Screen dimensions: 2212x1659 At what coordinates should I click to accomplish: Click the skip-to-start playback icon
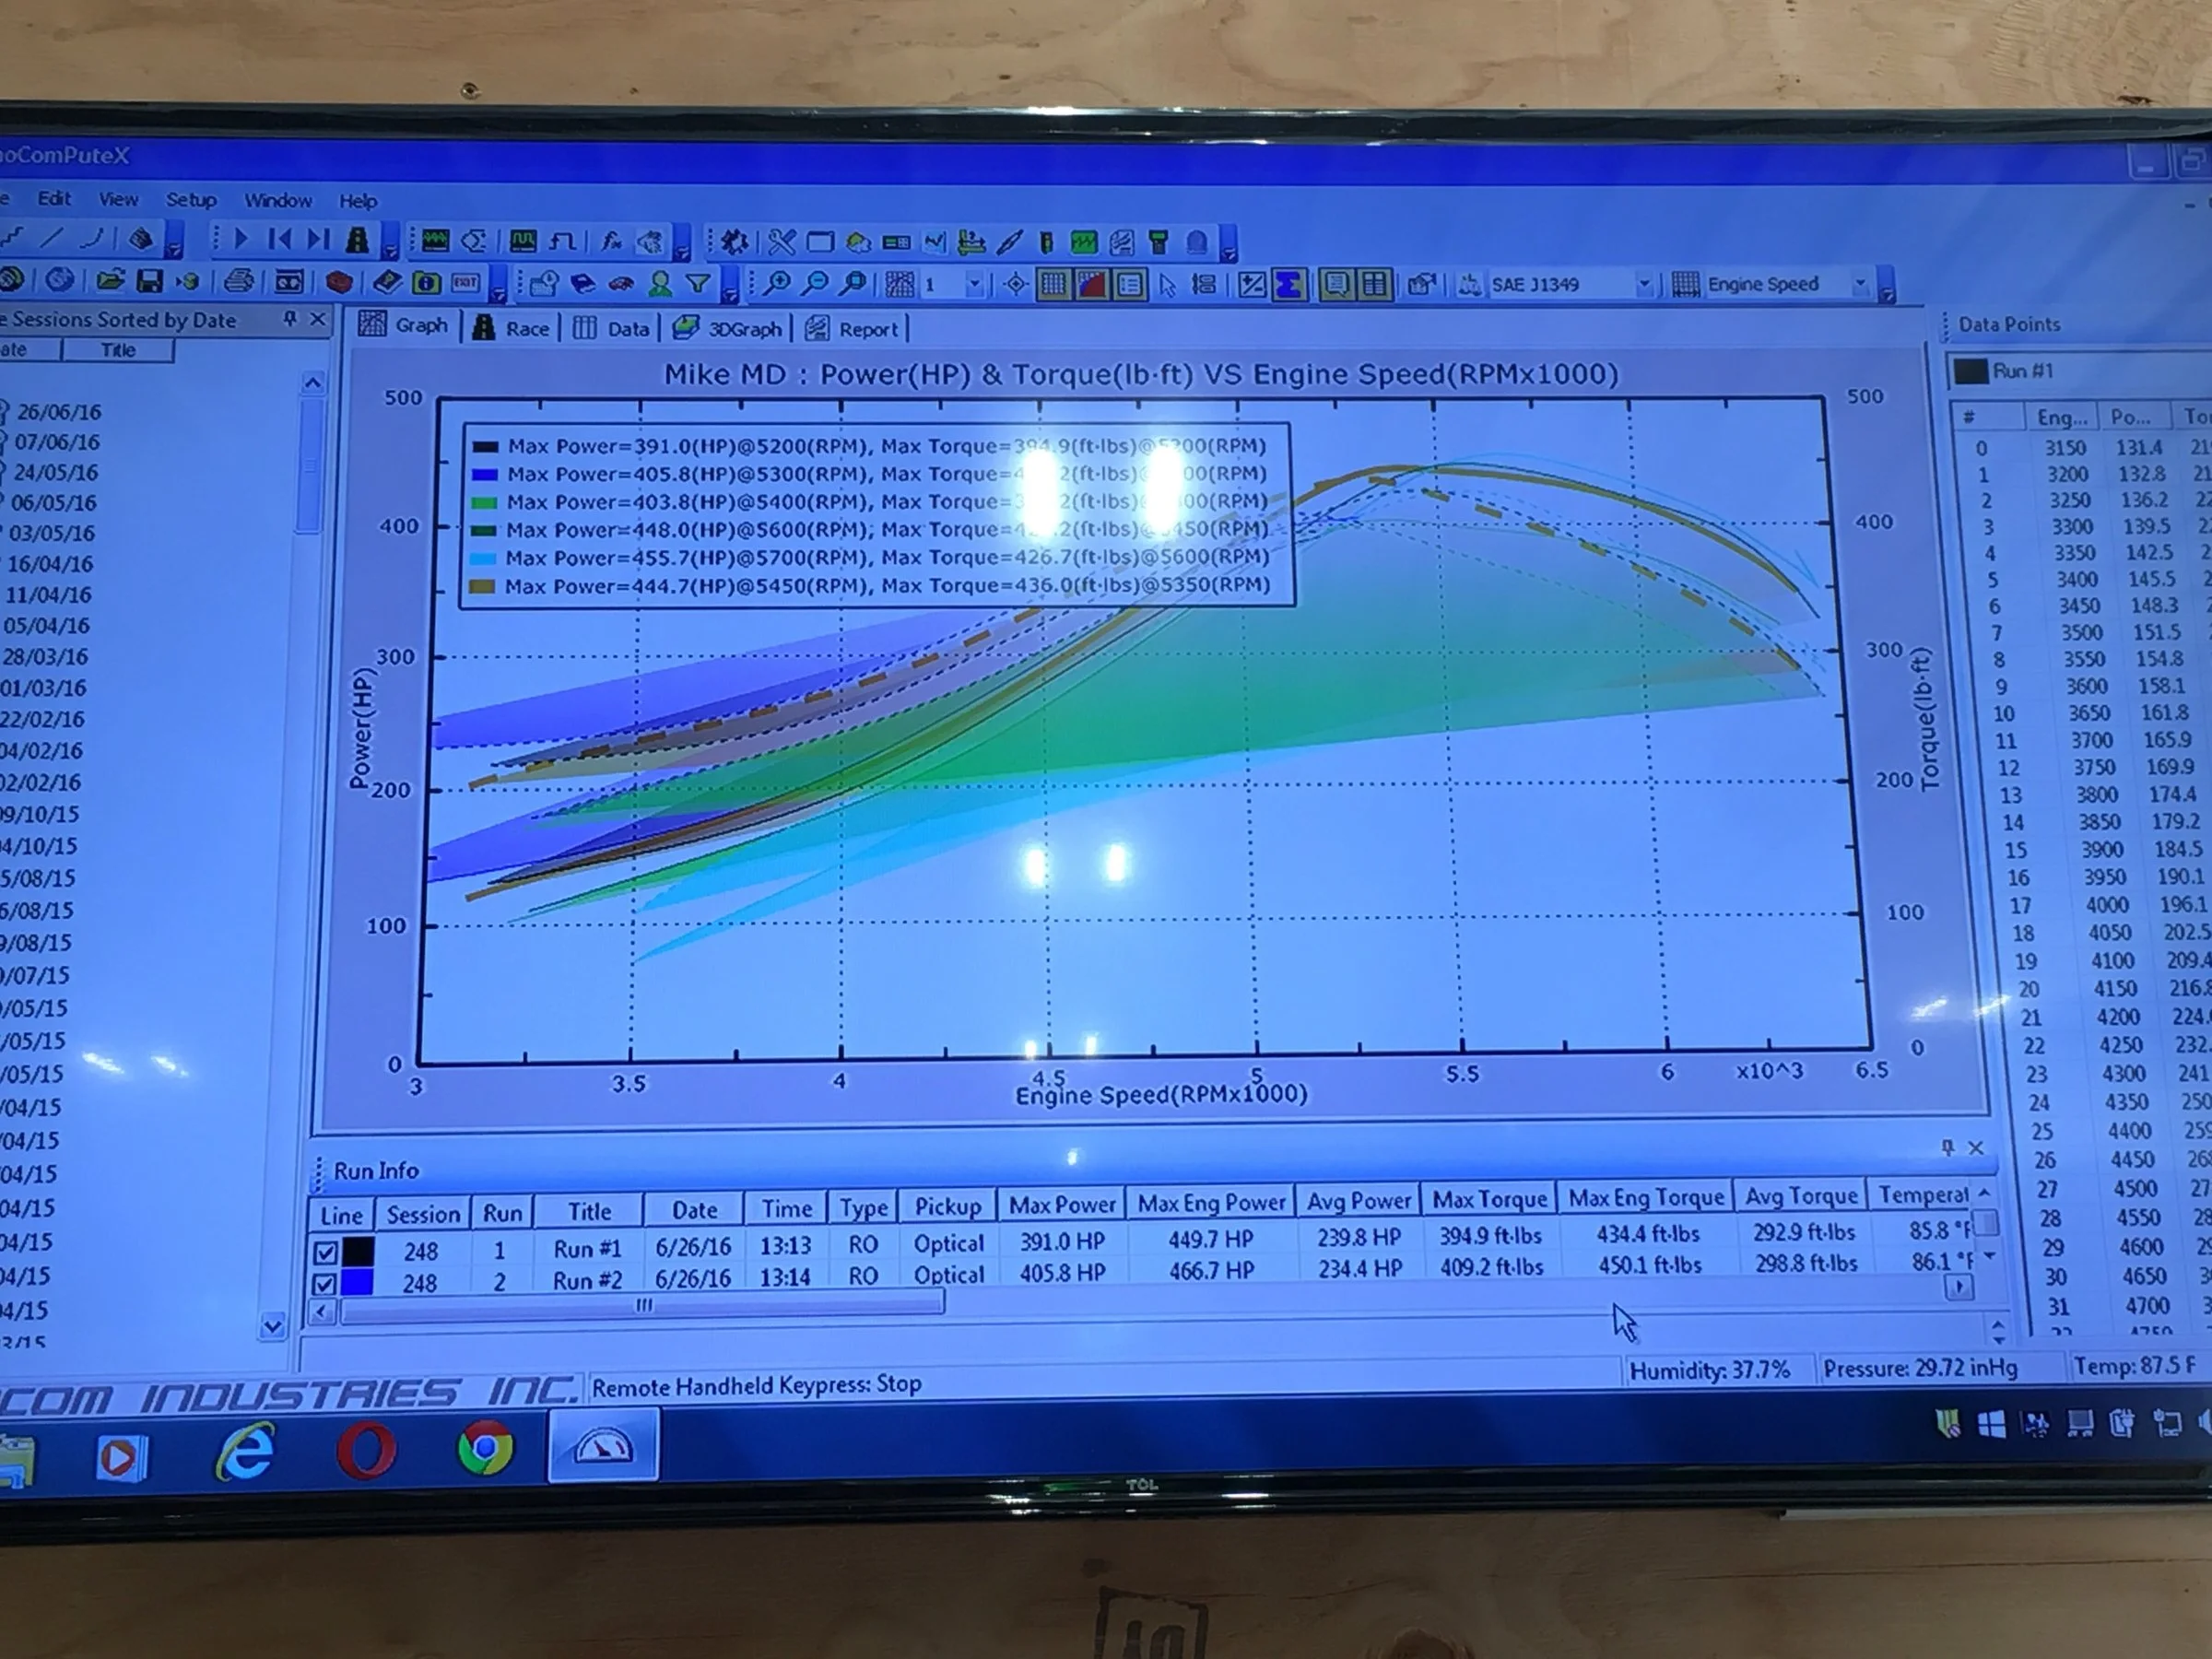point(280,239)
